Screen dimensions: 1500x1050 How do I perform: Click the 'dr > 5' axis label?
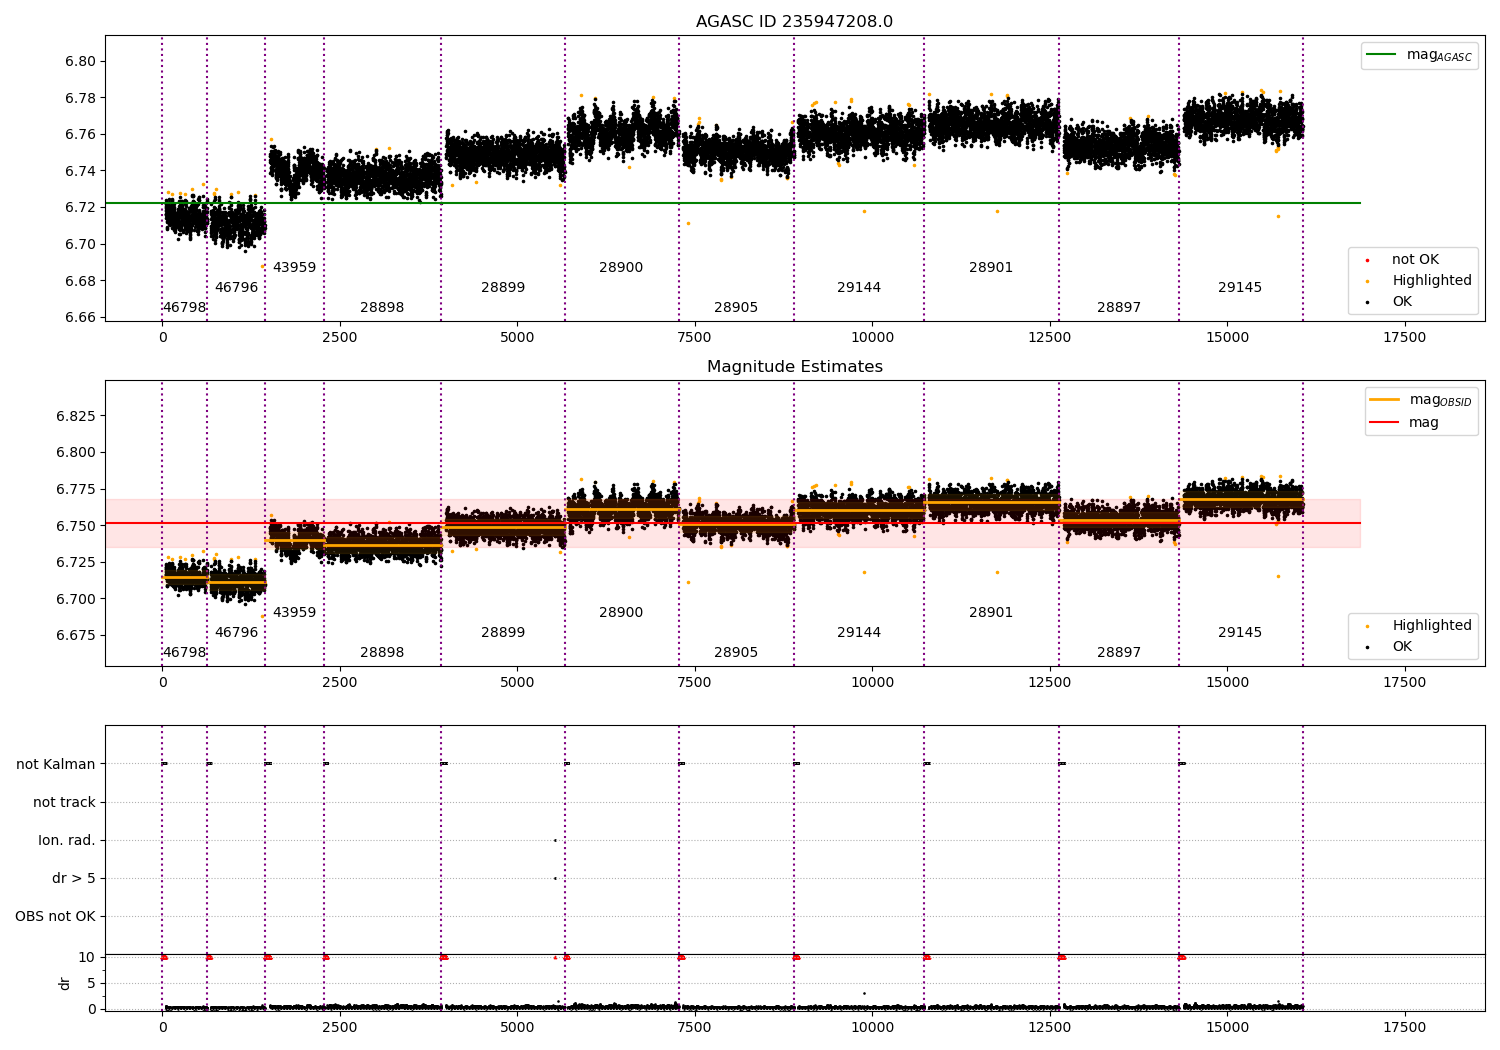click(74, 878)
